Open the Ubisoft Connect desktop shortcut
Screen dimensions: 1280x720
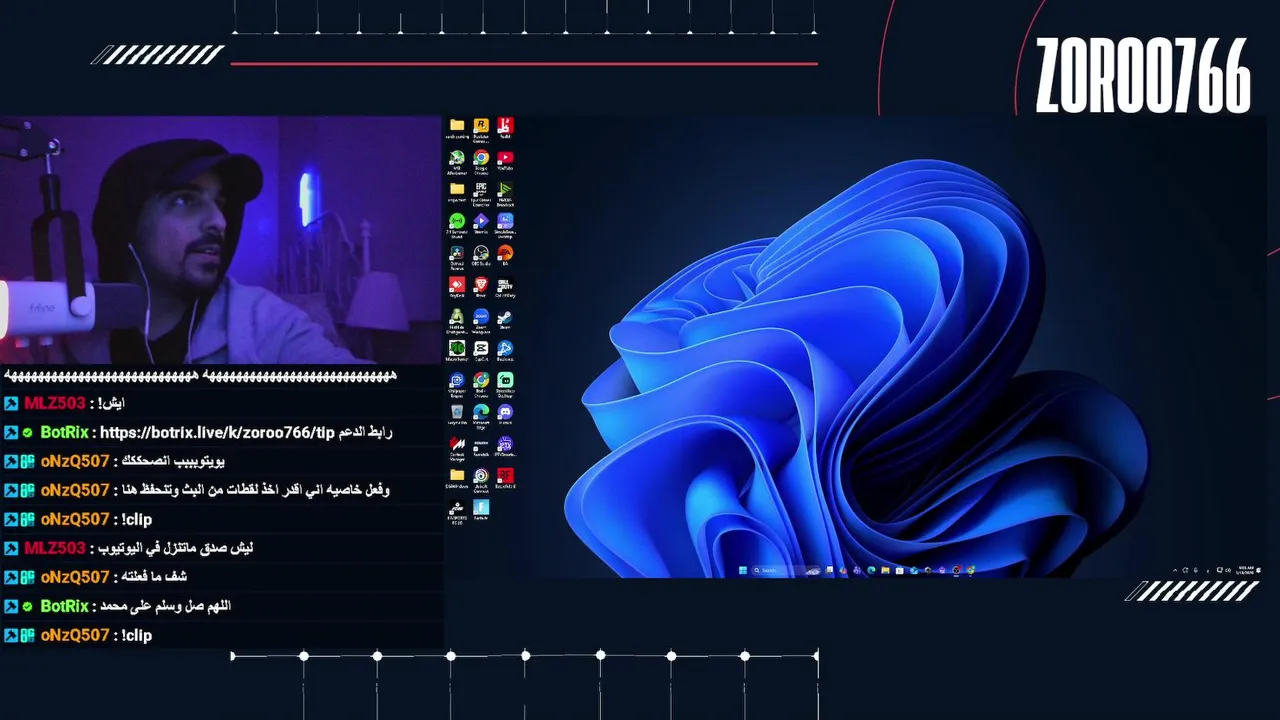(x=481, y=479)
